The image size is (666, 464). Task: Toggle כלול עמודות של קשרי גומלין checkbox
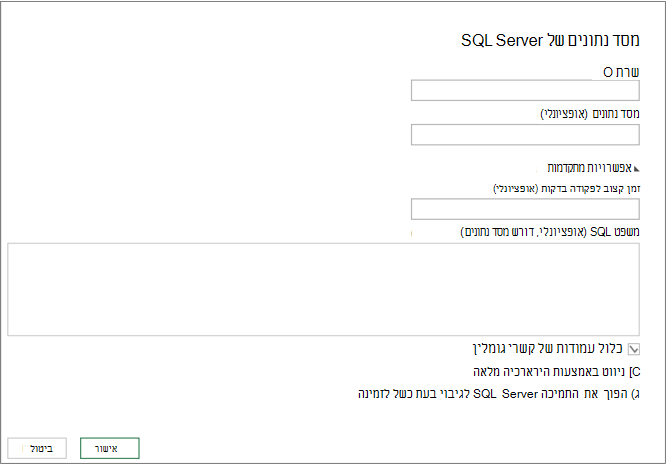[x=634, y=349]
